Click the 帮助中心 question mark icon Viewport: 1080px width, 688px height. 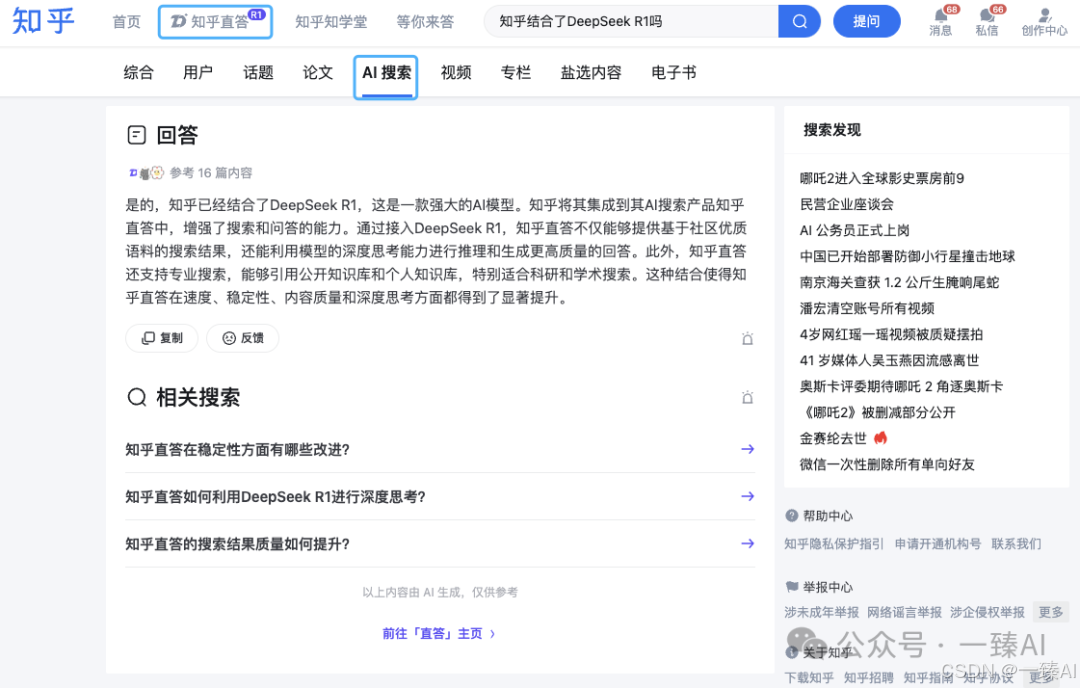(791, 515)
